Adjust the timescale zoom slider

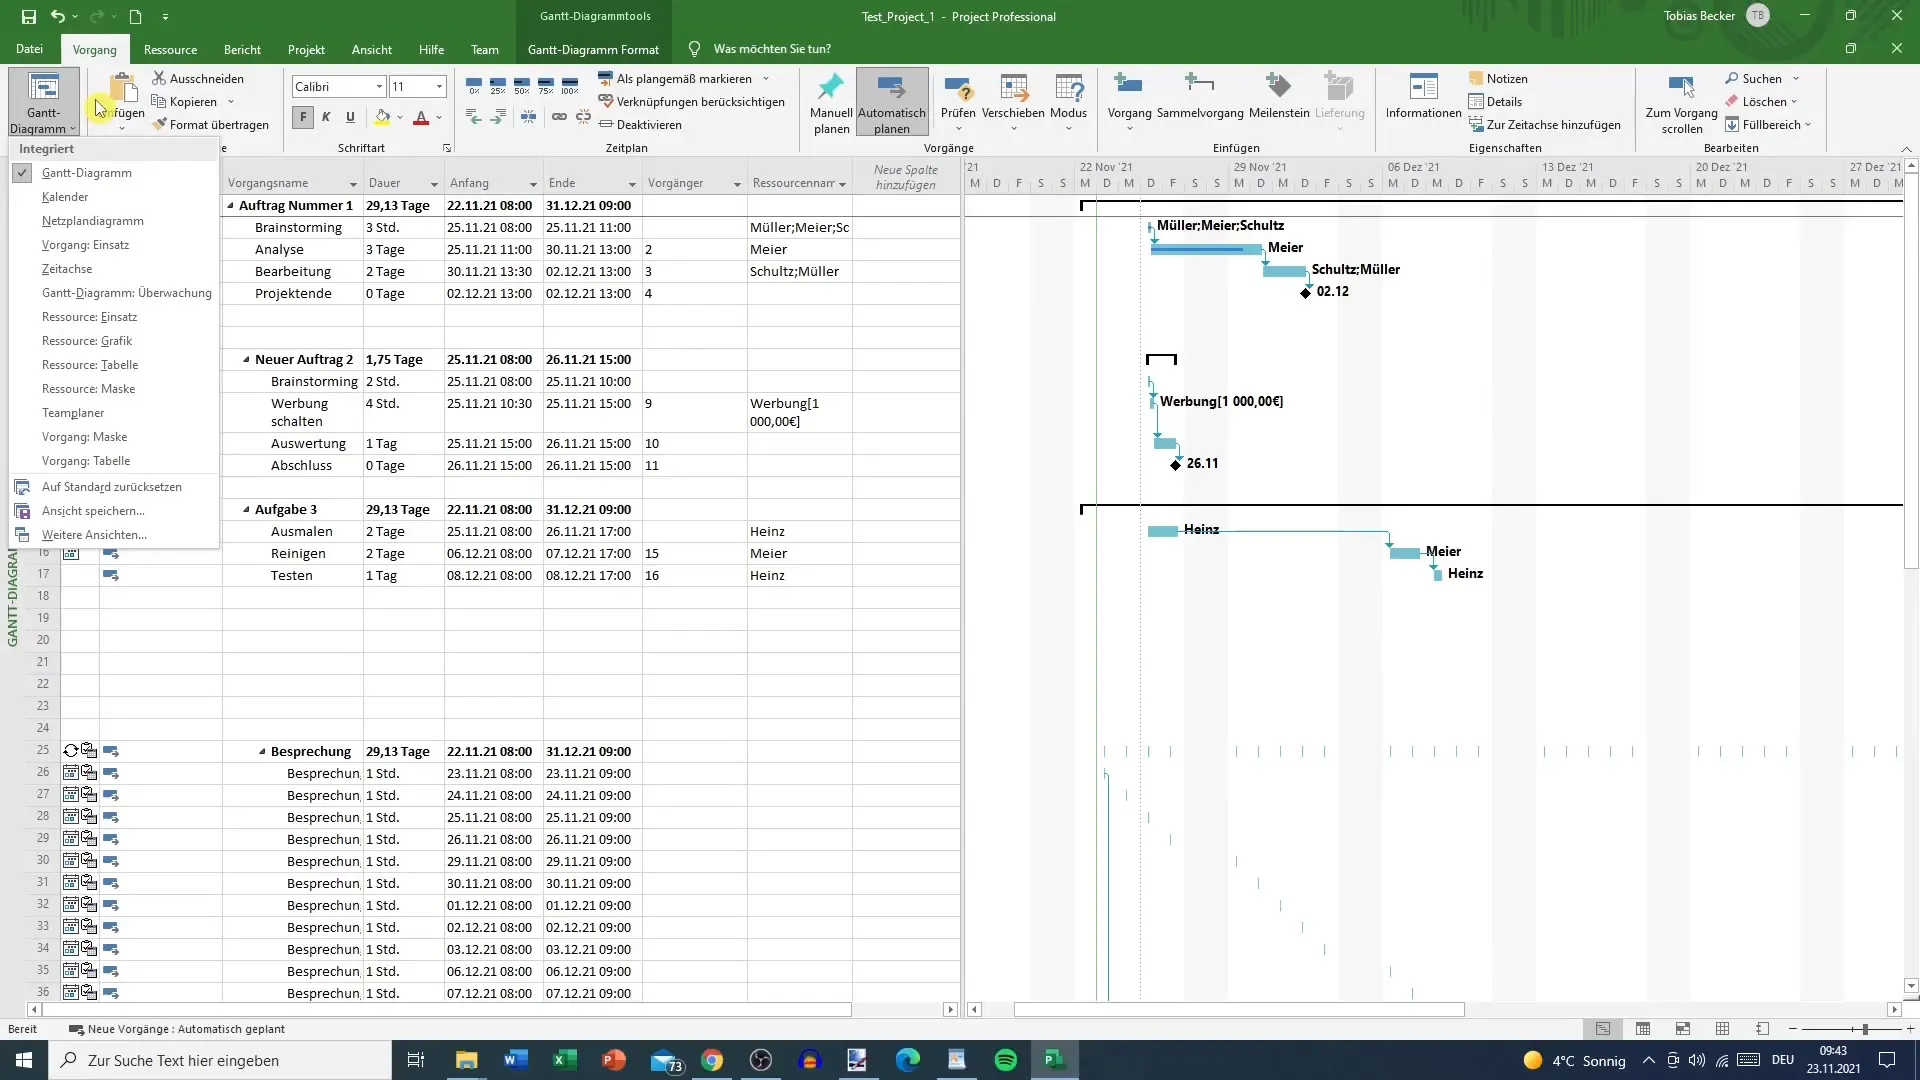(1864, 1029)
